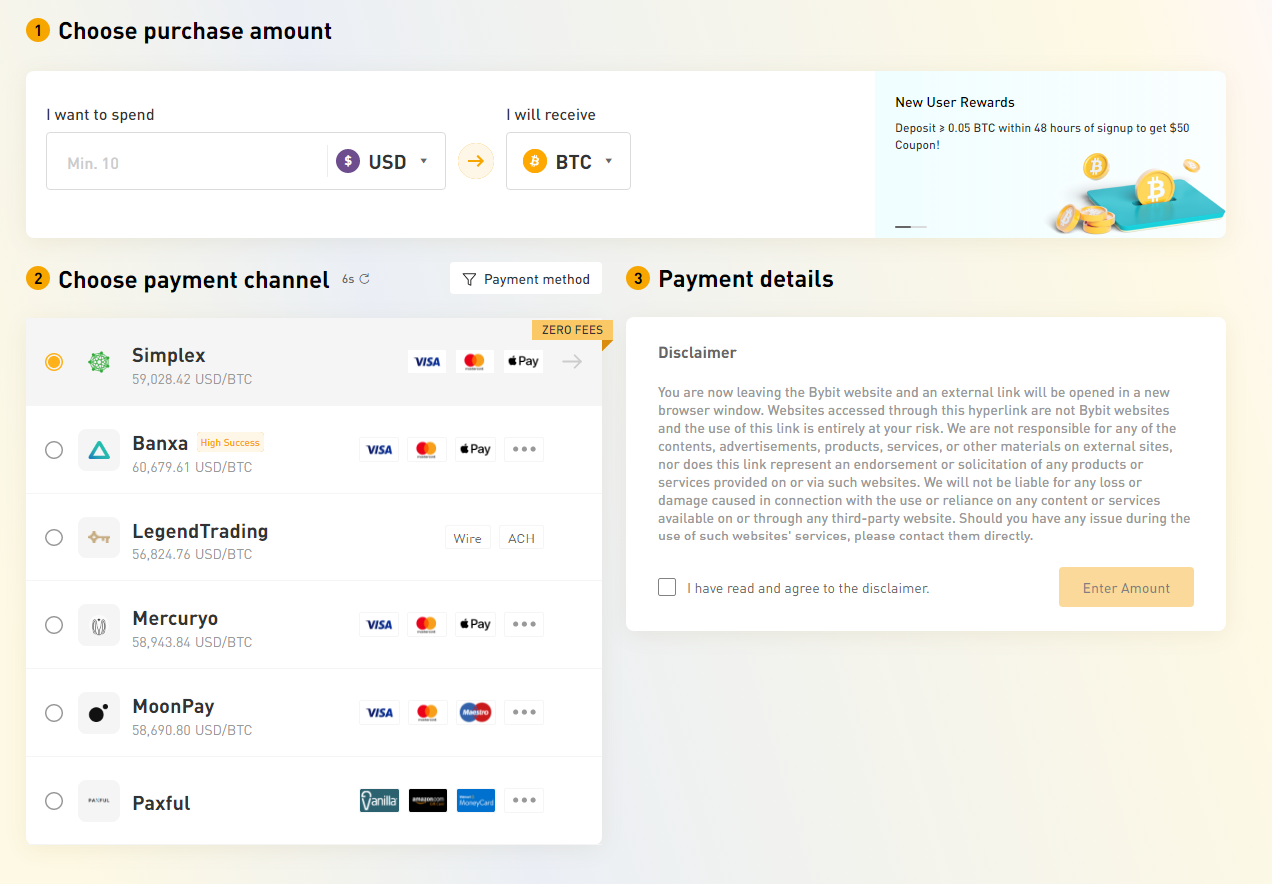Click the spend amount input field
The height and width of the screenshot is (884, 1272).
point(187,162)
